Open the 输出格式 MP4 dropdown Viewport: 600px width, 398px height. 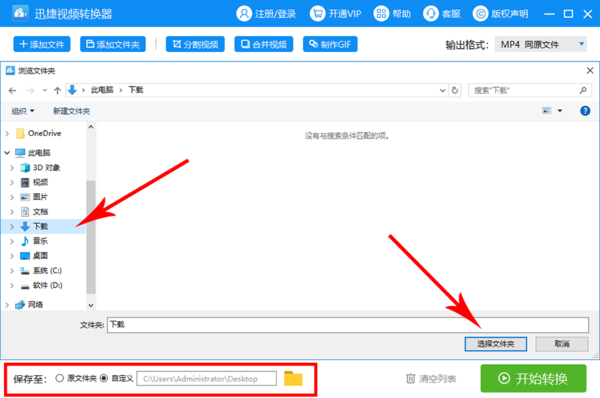pyautogui.click(x=541, y=44)
